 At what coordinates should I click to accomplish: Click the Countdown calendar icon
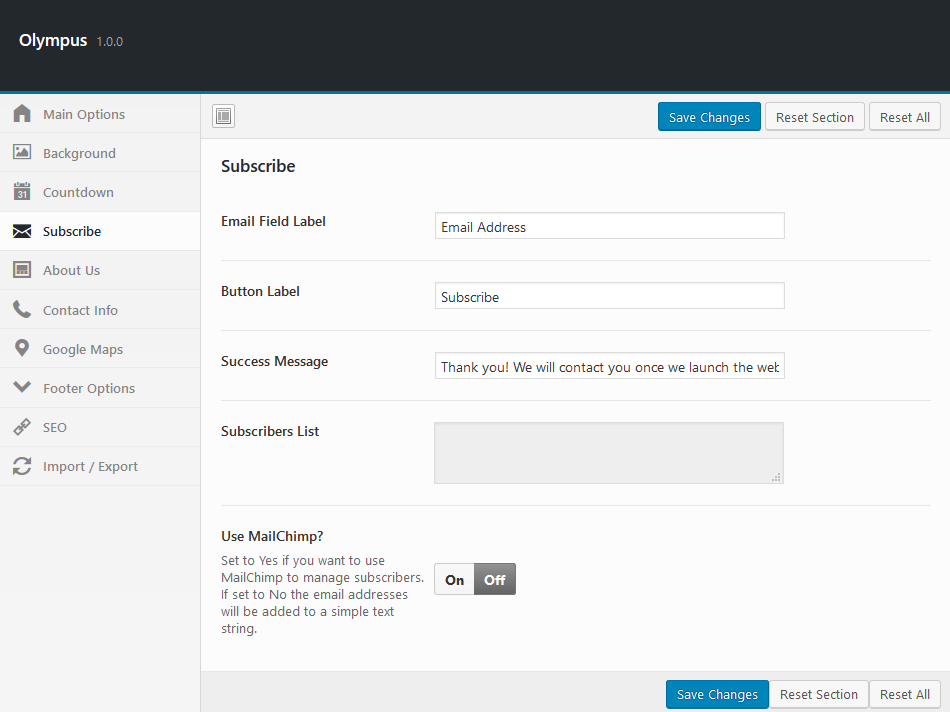tap(22, 192)
